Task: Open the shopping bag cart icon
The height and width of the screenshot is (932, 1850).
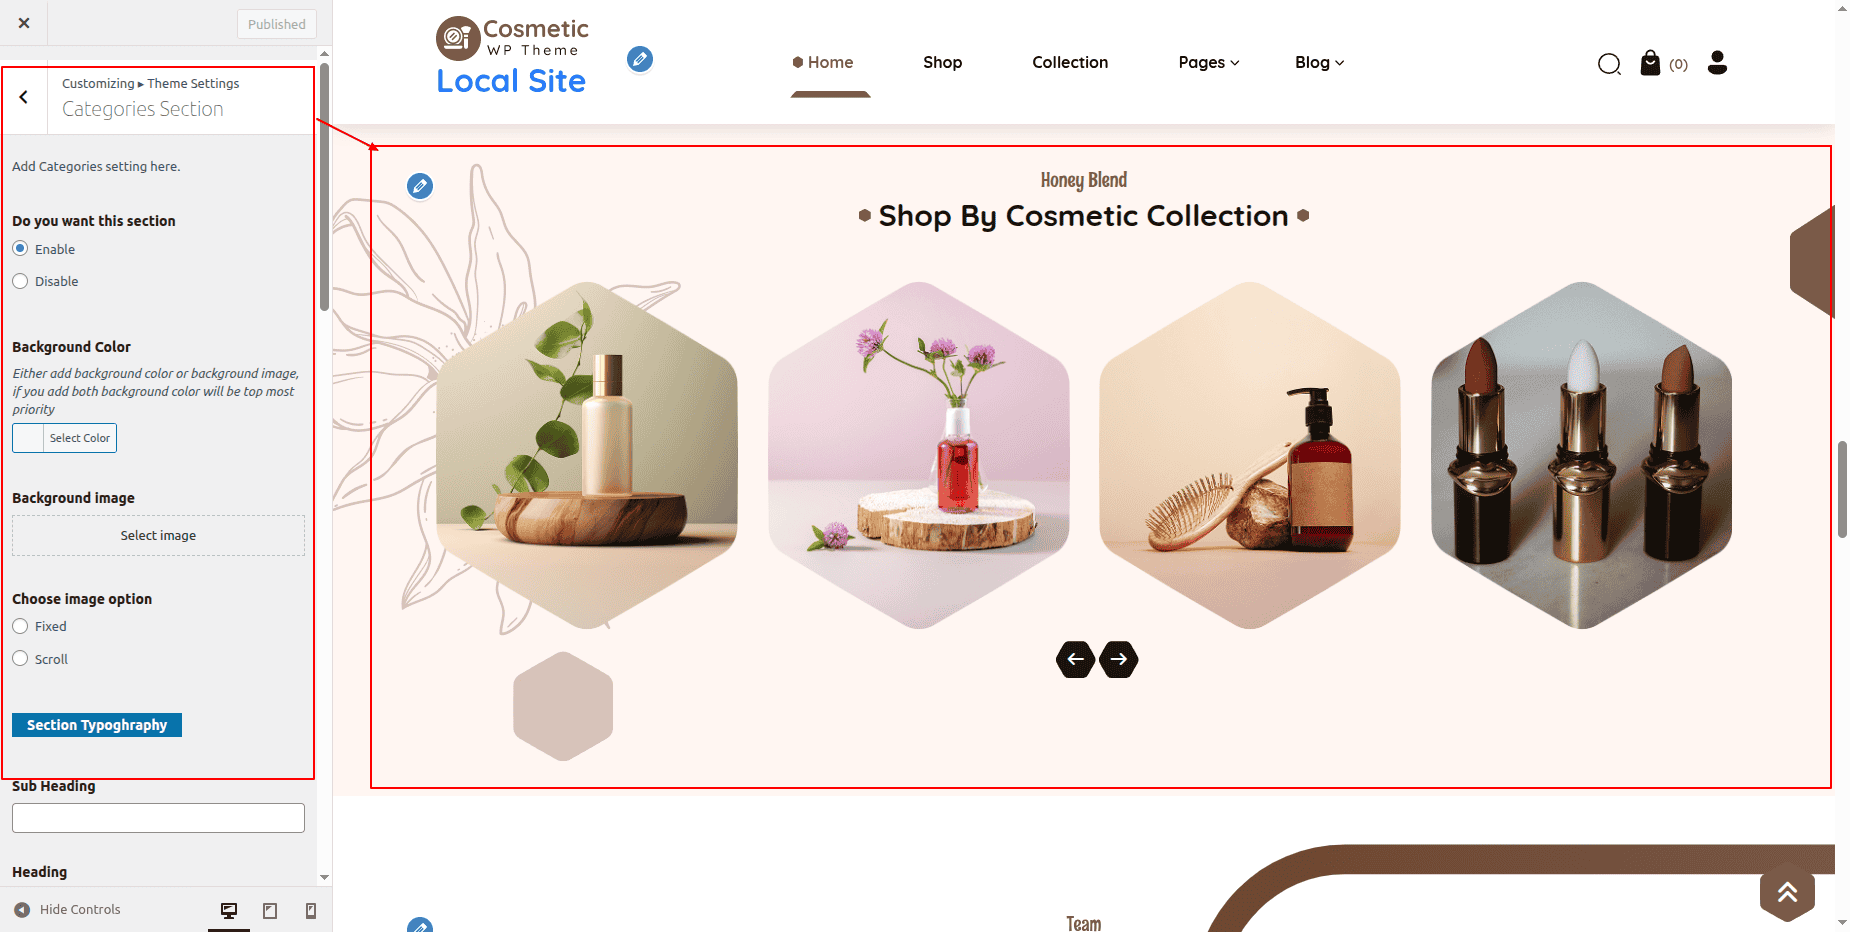Action: point(1650,63)
